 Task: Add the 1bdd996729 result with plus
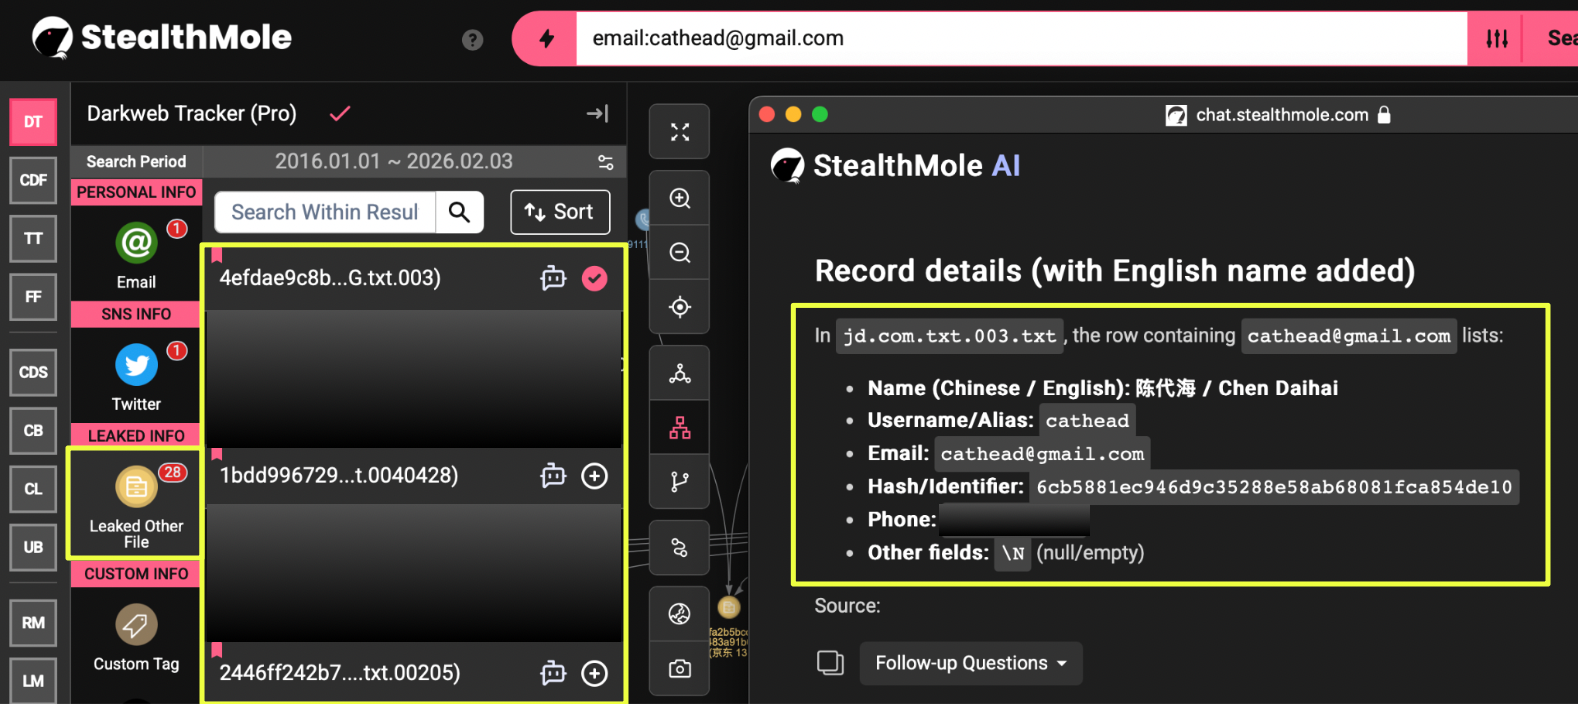tap(595, 476)
